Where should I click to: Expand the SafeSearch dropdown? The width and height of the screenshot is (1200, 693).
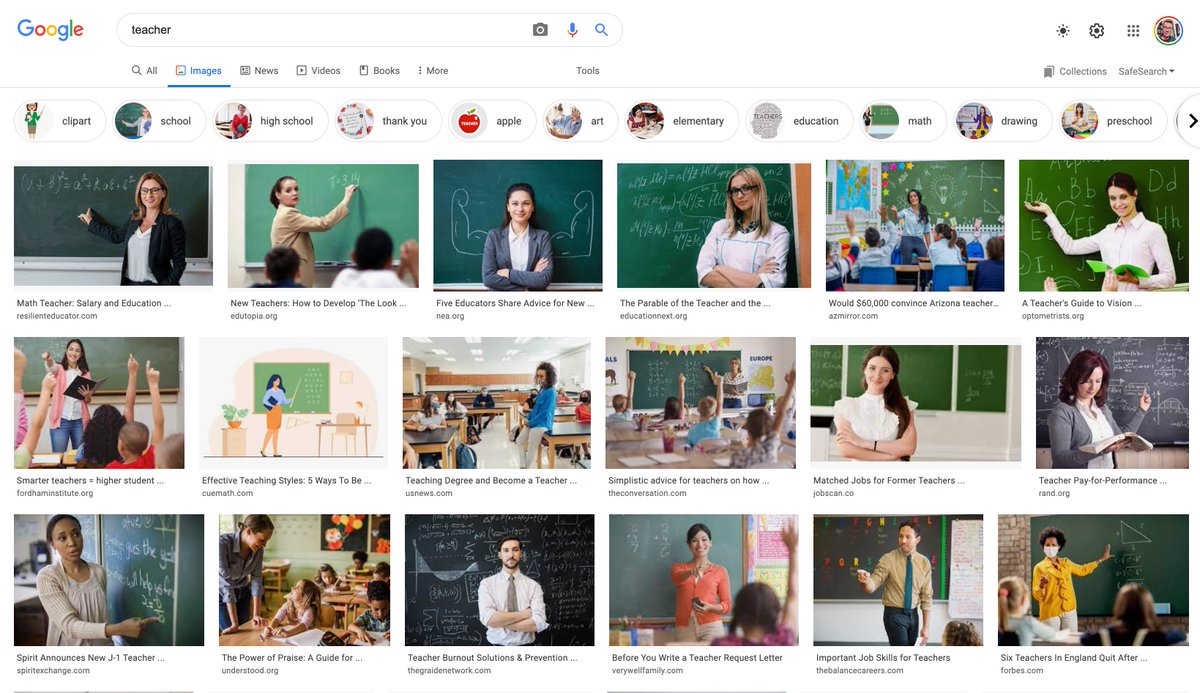coord(1146,71)
